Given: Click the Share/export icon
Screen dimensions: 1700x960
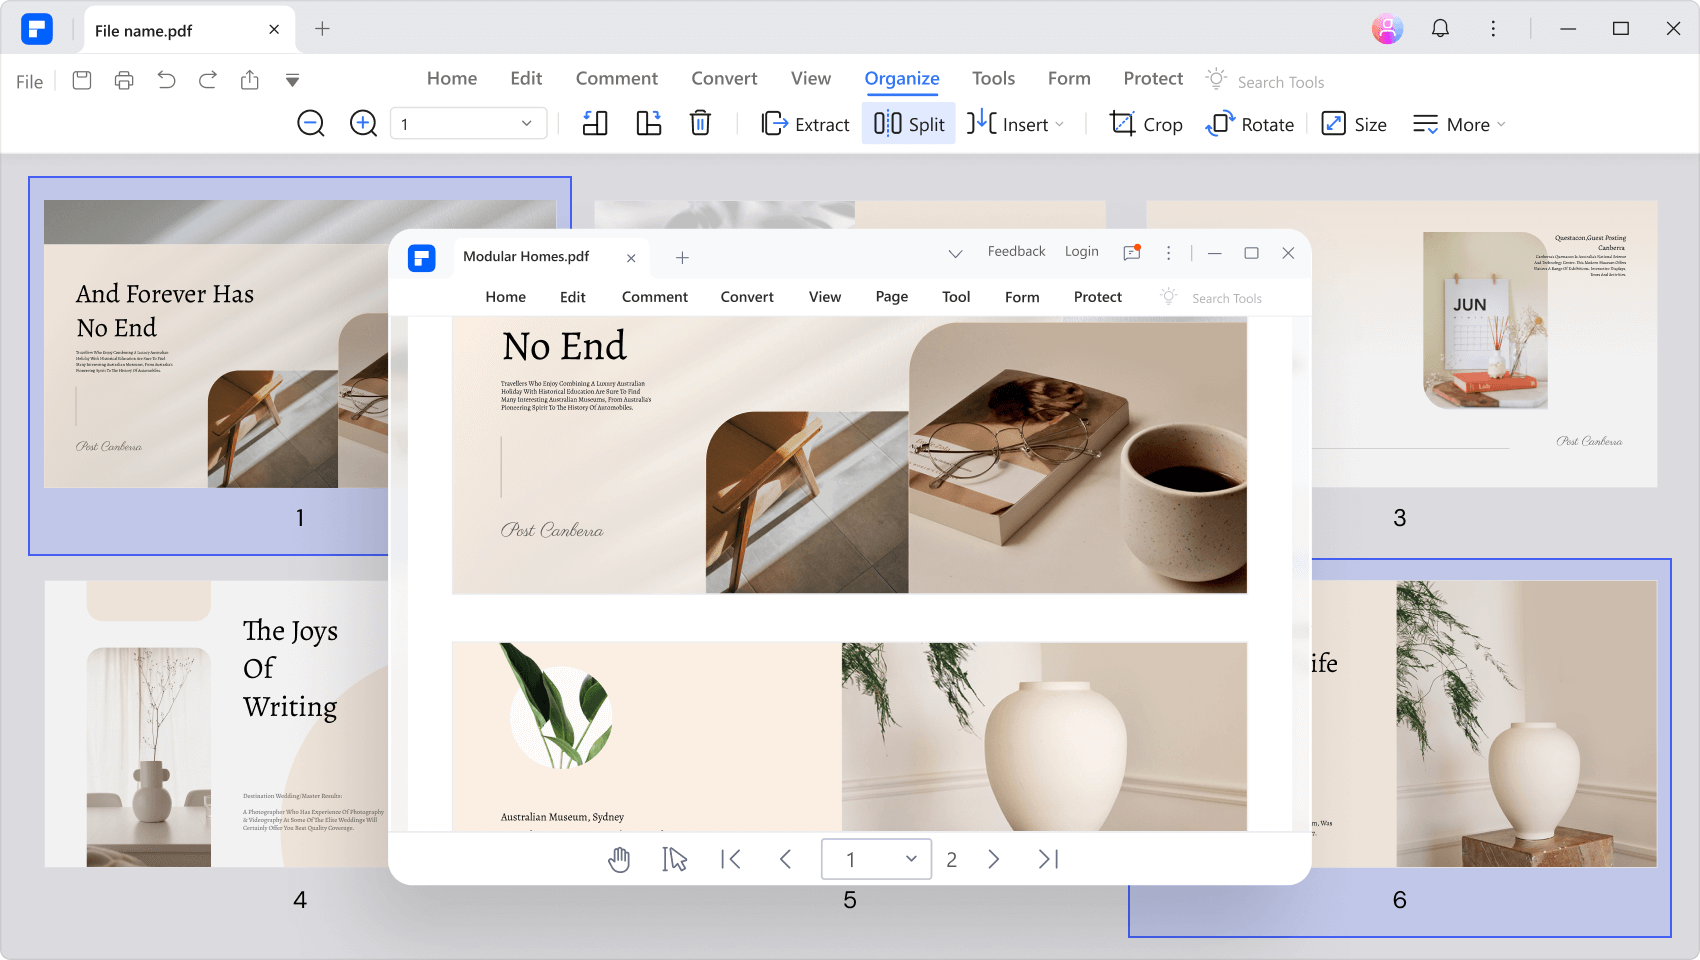Looking at the screenshot, I should pyautogui.click(x=250, y=80).
